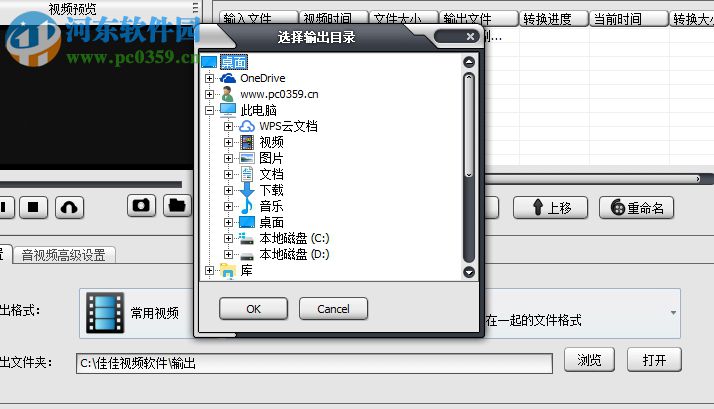Cancel the output directory dialog
The width and height of the screenshot is (714, 409).
[333, 309]
